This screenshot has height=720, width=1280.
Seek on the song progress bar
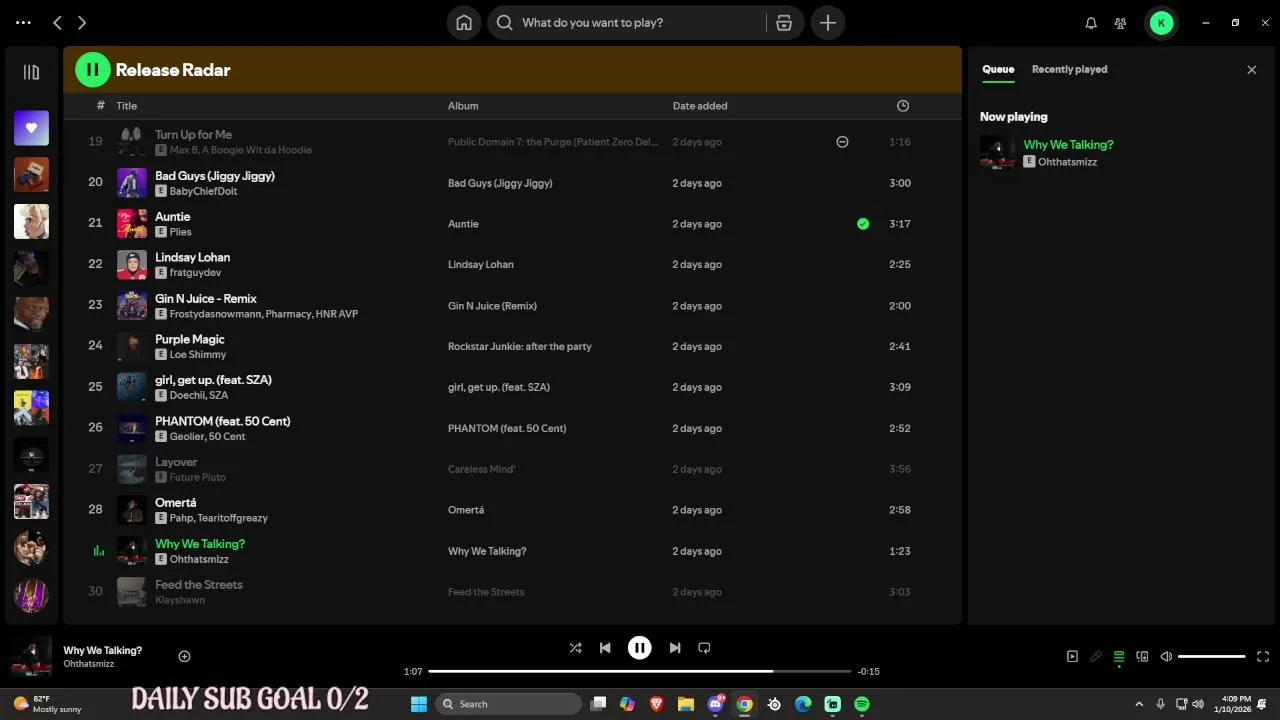640,671
